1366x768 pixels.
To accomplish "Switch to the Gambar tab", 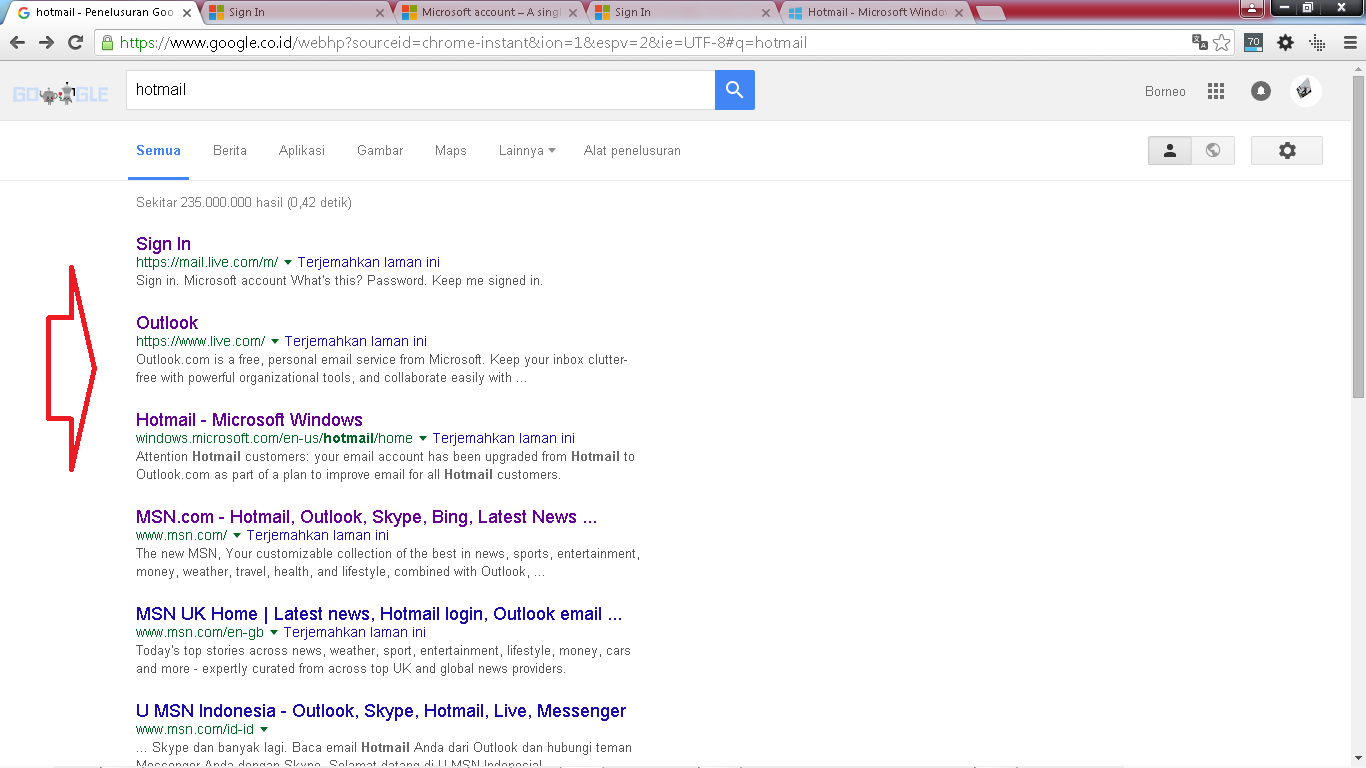I will pos(380,150).
